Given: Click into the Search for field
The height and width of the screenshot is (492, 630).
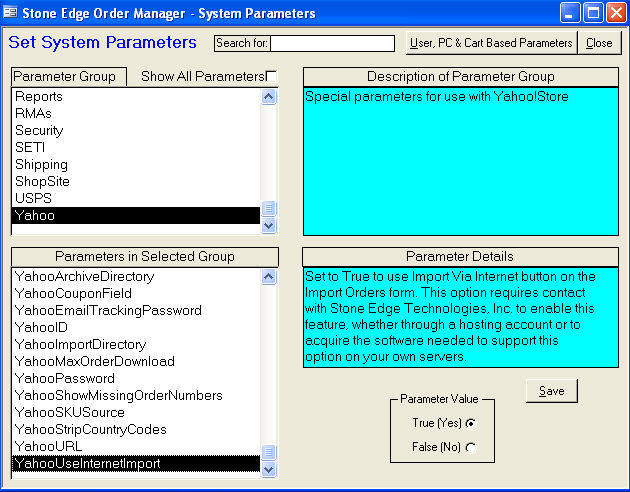Looking at the screenshot, I should coord(333,43).
